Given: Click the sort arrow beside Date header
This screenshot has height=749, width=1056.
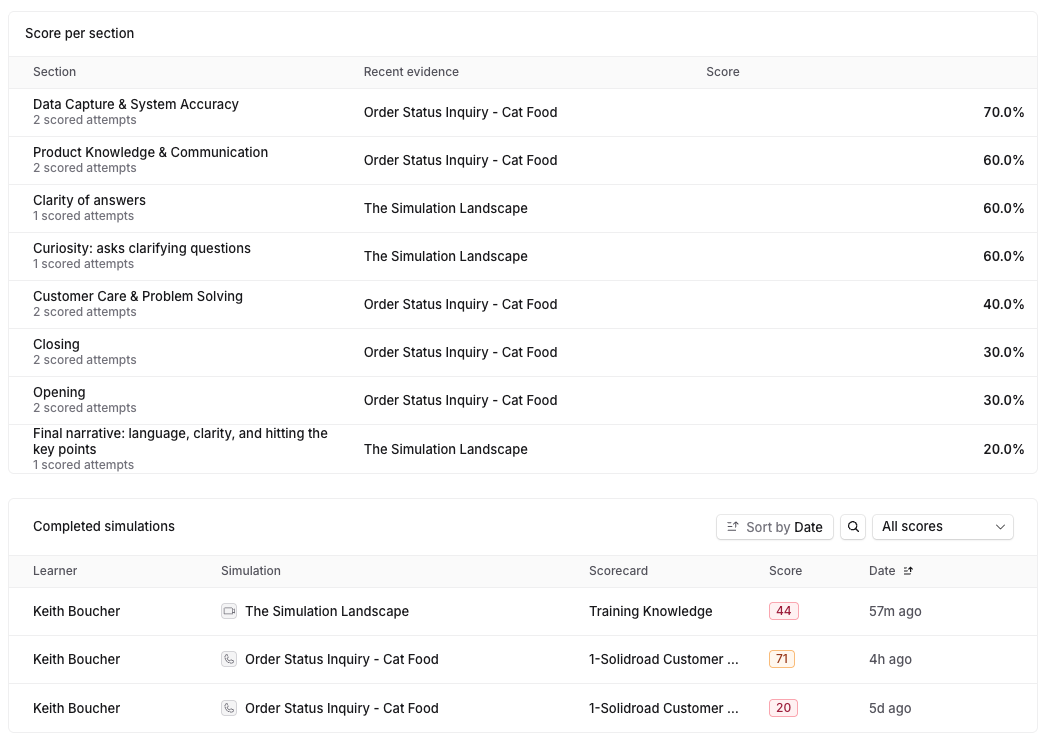Looking at the screenshot, I should coord(908,571).
